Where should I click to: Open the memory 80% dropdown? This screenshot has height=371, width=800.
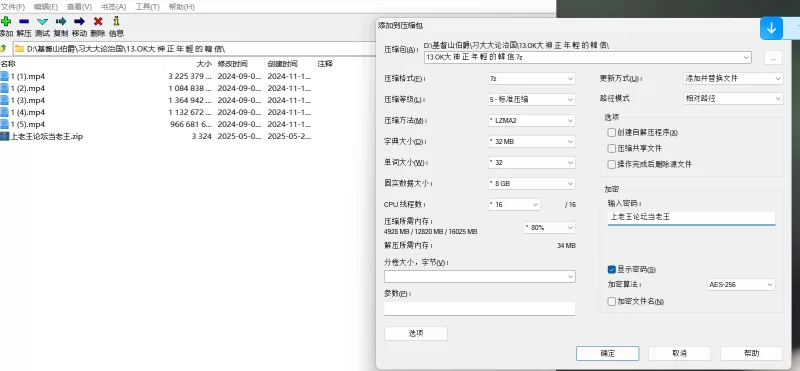tap(549, 228)
